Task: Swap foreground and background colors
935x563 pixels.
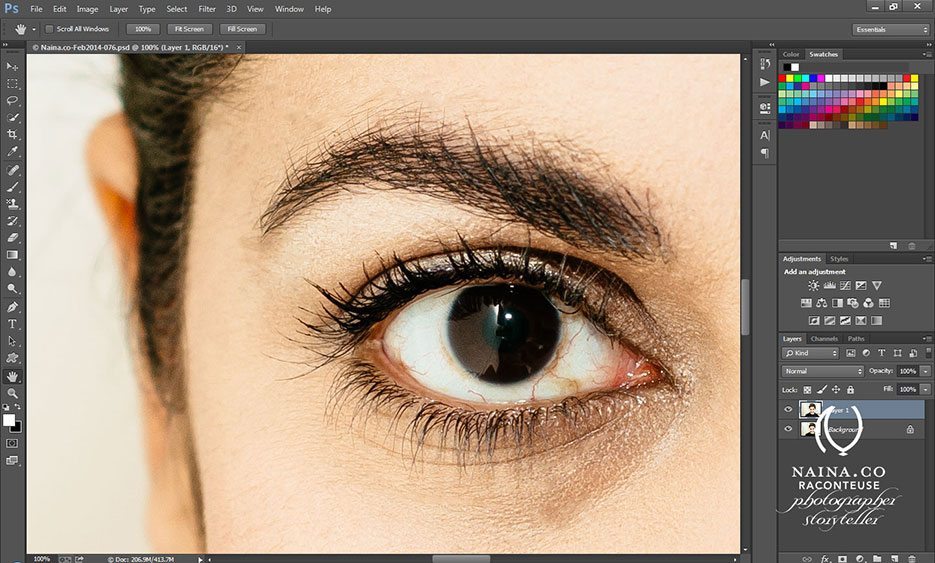Action: coord(18,407)
